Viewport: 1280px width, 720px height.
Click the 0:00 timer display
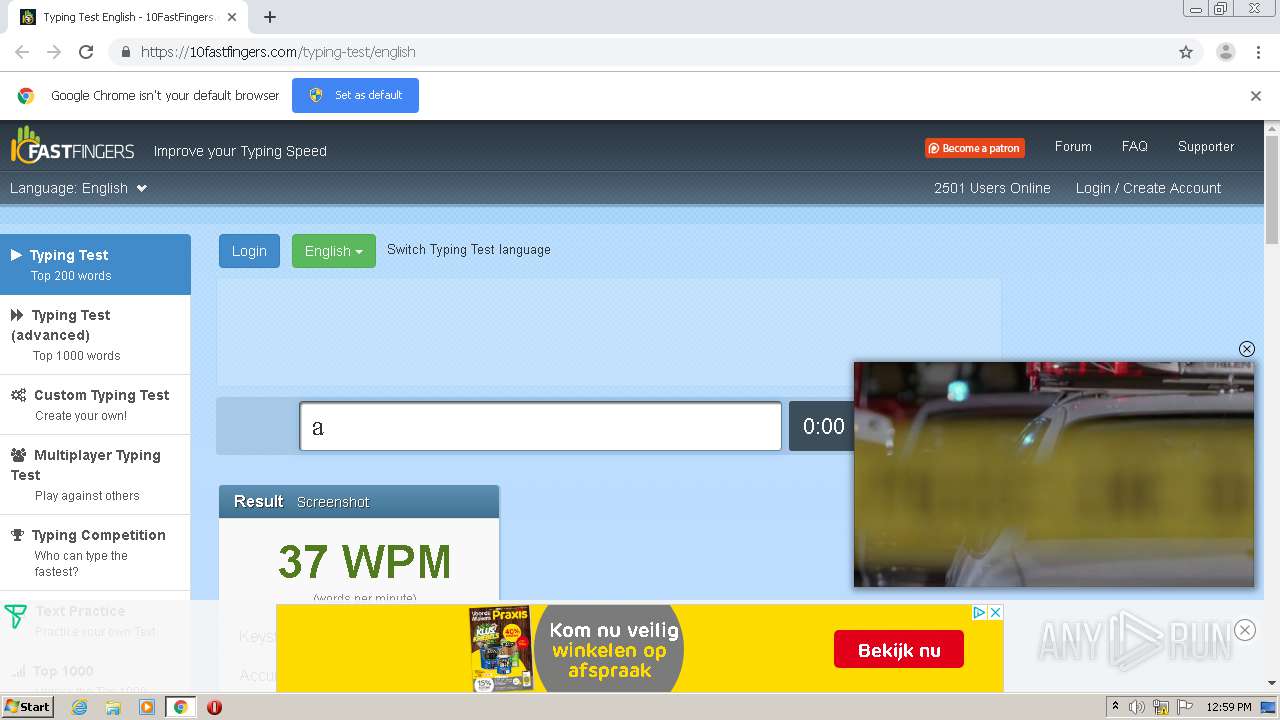click(x=823, y=427)
